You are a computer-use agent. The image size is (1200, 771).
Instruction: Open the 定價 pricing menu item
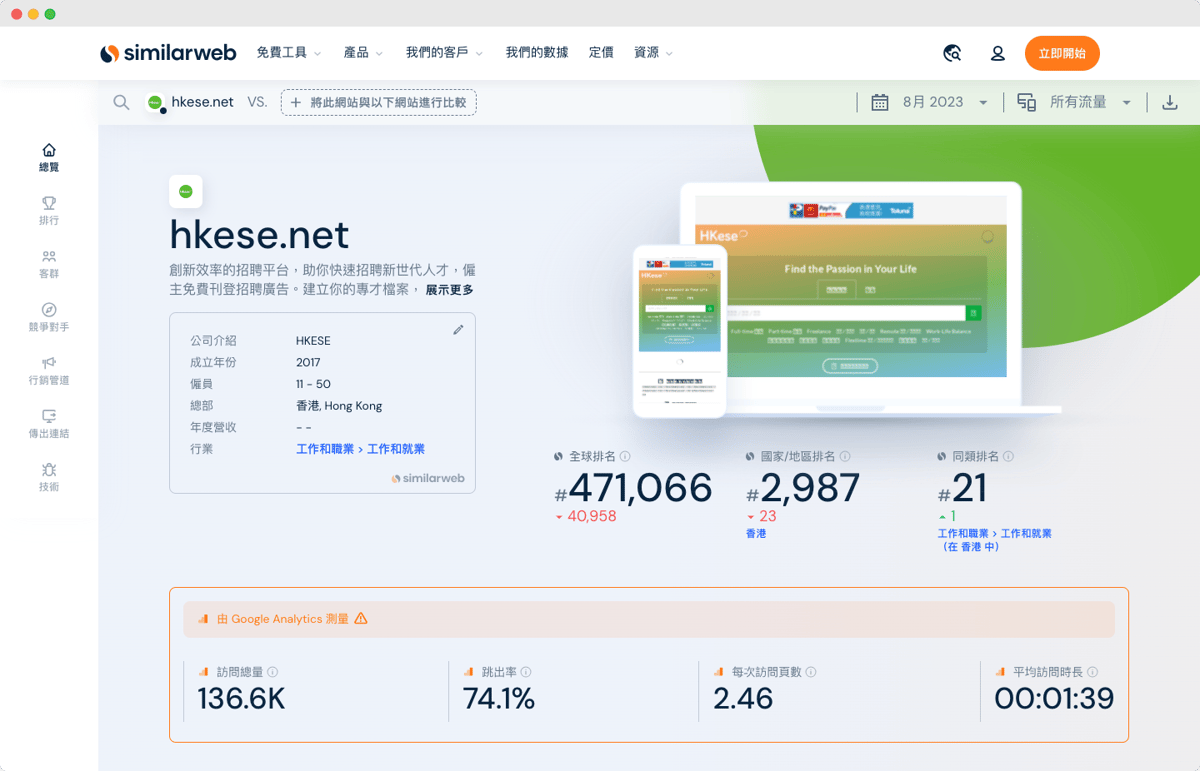[x=601, y=53]
